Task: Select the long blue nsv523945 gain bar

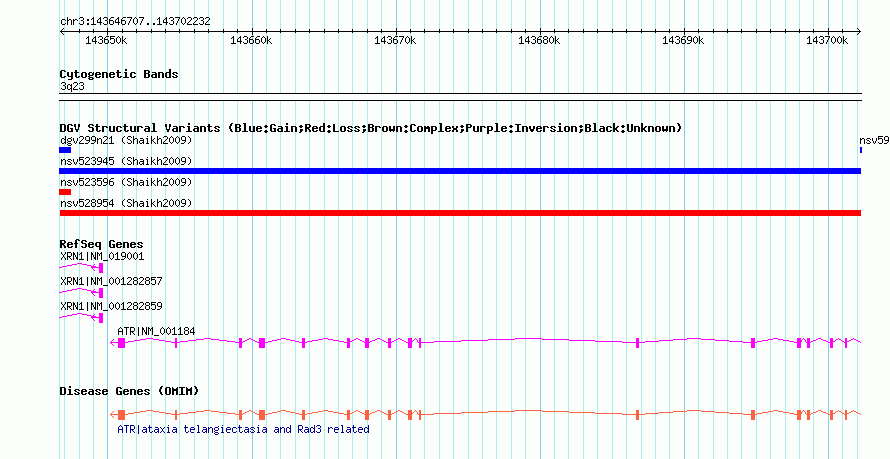Action: pyautogui.click(x=460, y=171)
